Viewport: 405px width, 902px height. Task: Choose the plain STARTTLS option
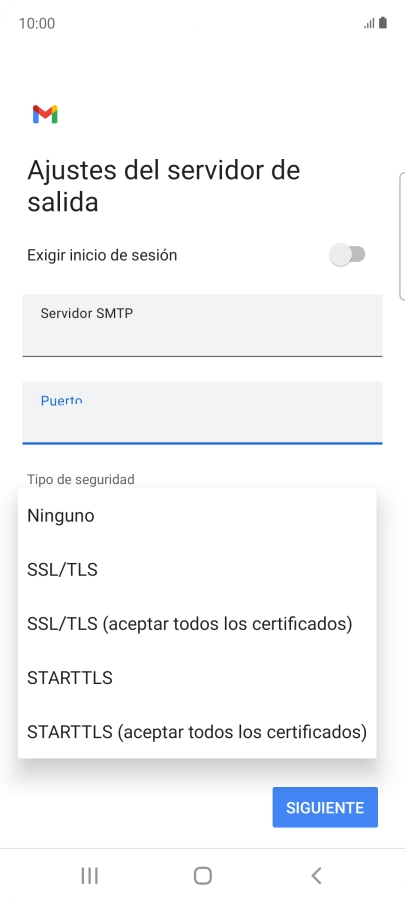pos(197,678)
